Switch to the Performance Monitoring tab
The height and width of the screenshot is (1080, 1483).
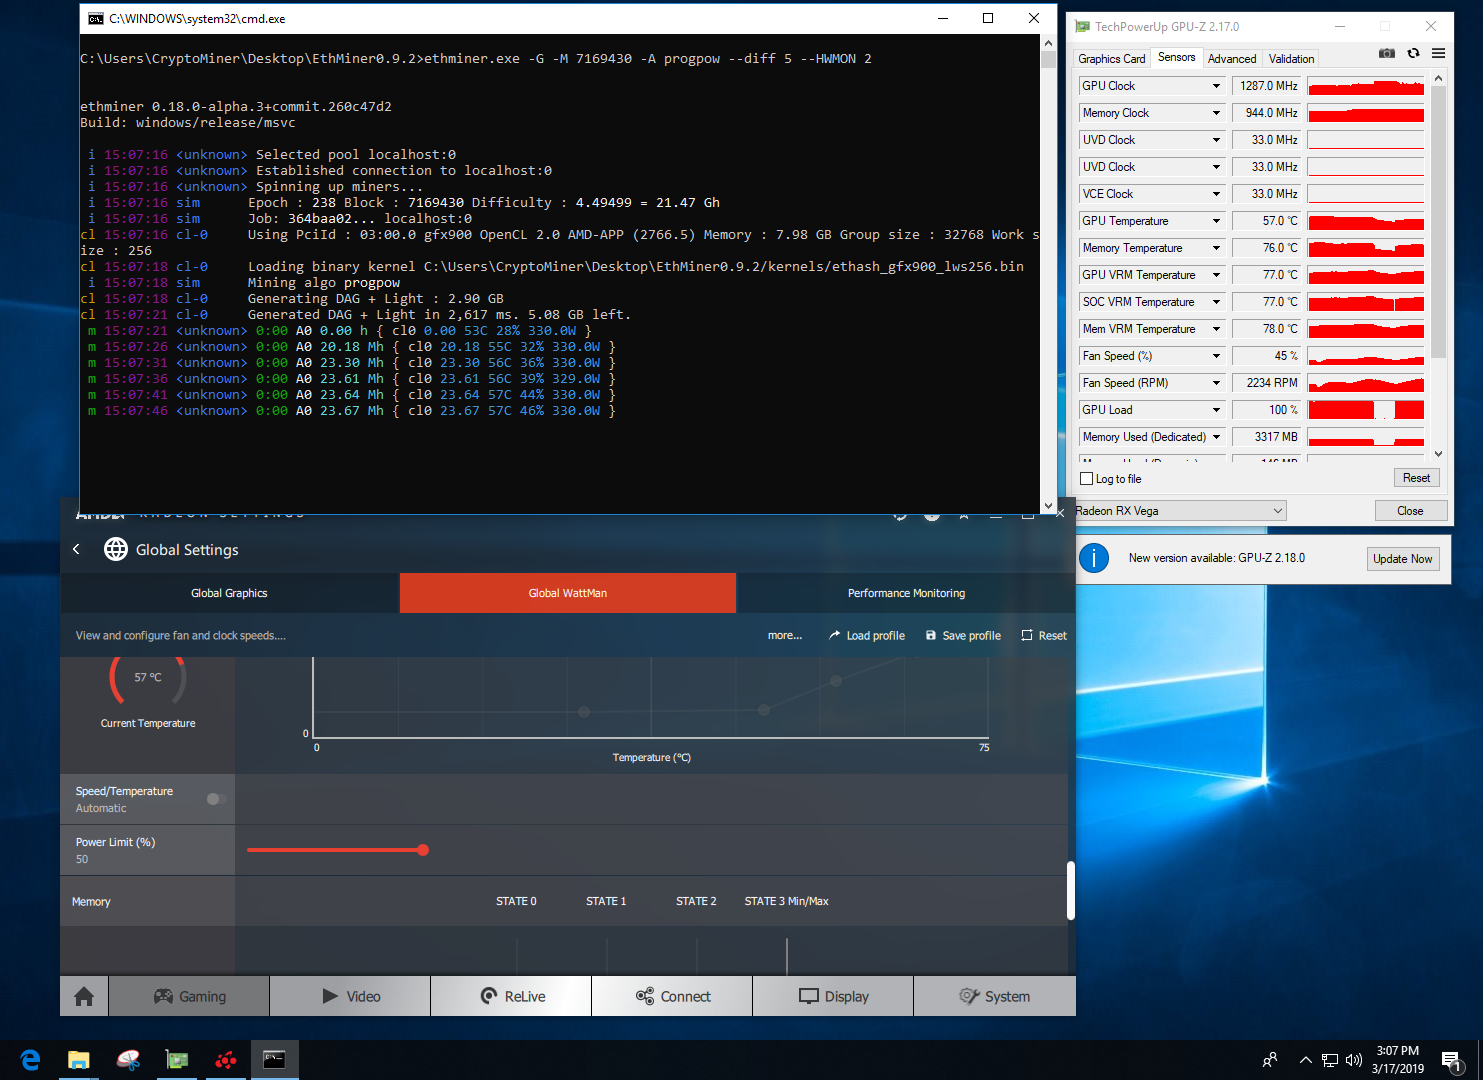pyautogui.click(x=906, y=593)
